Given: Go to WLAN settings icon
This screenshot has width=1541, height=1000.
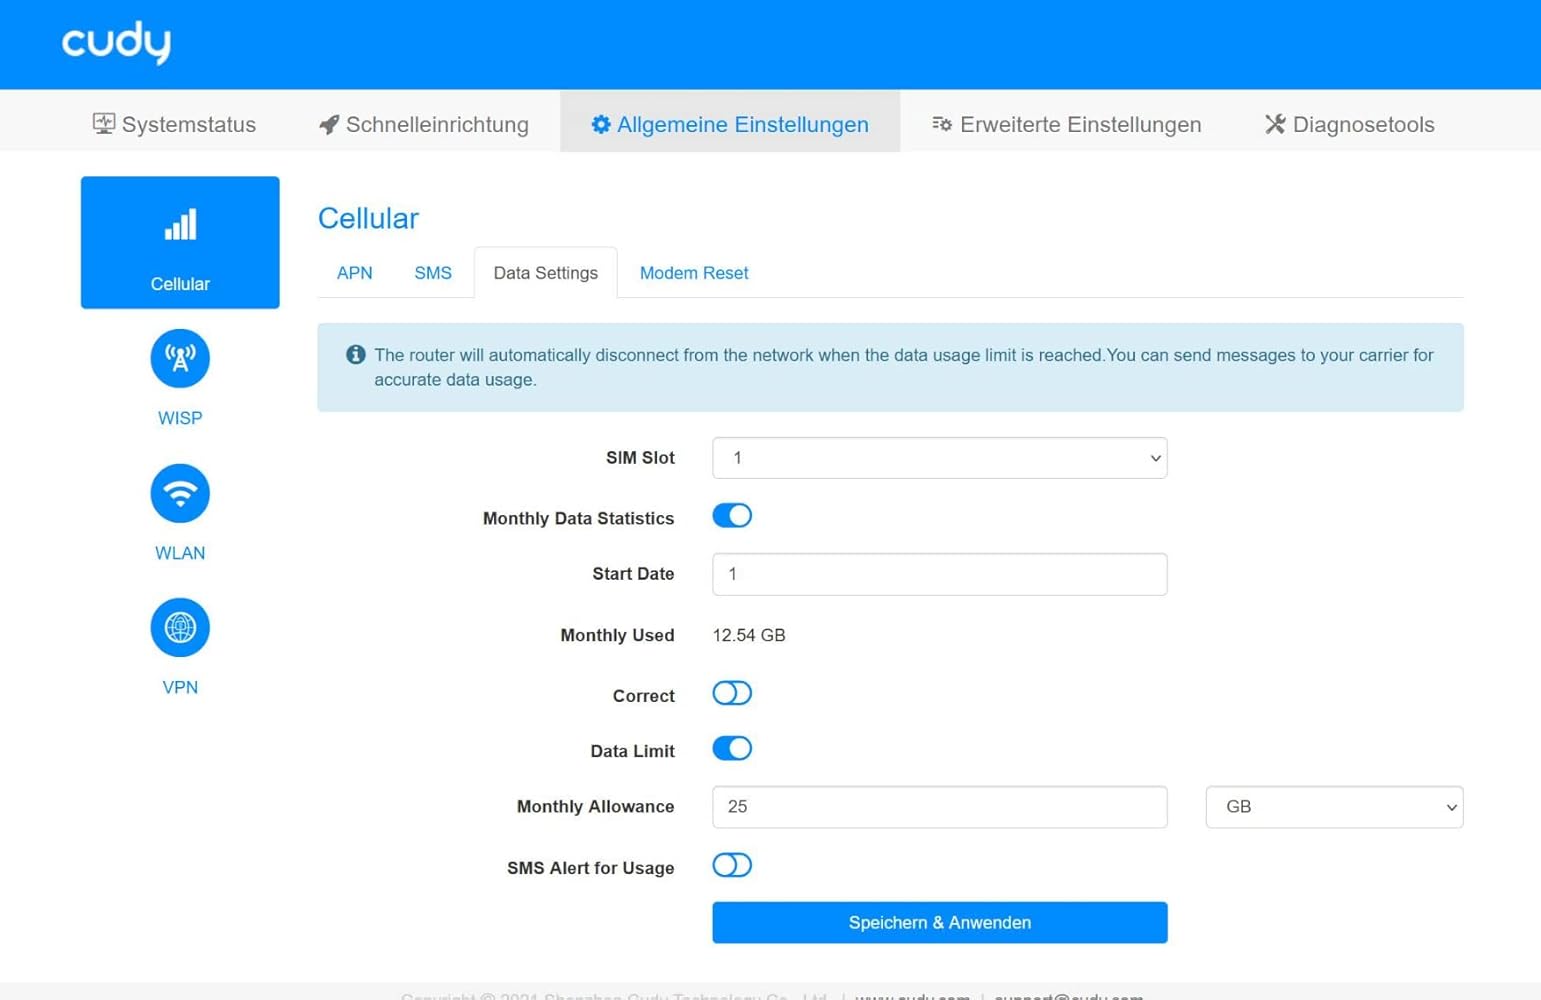Looking at the screenshot, I should (180, 494).
